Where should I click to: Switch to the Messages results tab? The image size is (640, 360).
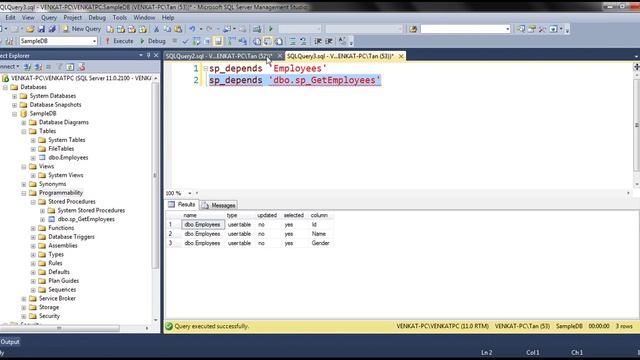pos(219,205)
